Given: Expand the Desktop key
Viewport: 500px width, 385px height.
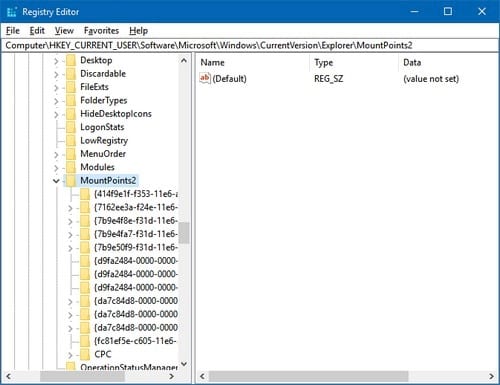Looking at the screenshot, I should tap(56, 61).
